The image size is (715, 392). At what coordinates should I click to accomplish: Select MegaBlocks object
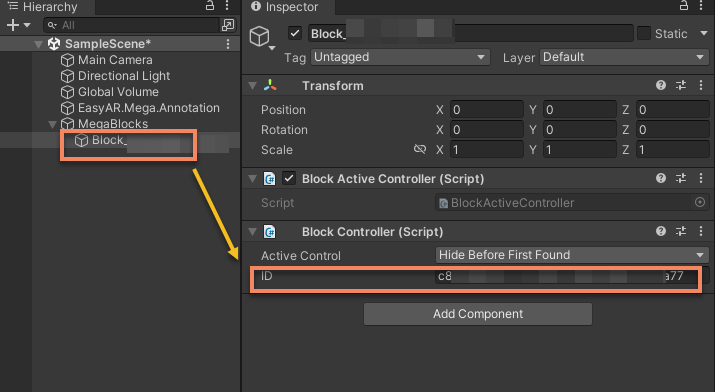(113, 124)
